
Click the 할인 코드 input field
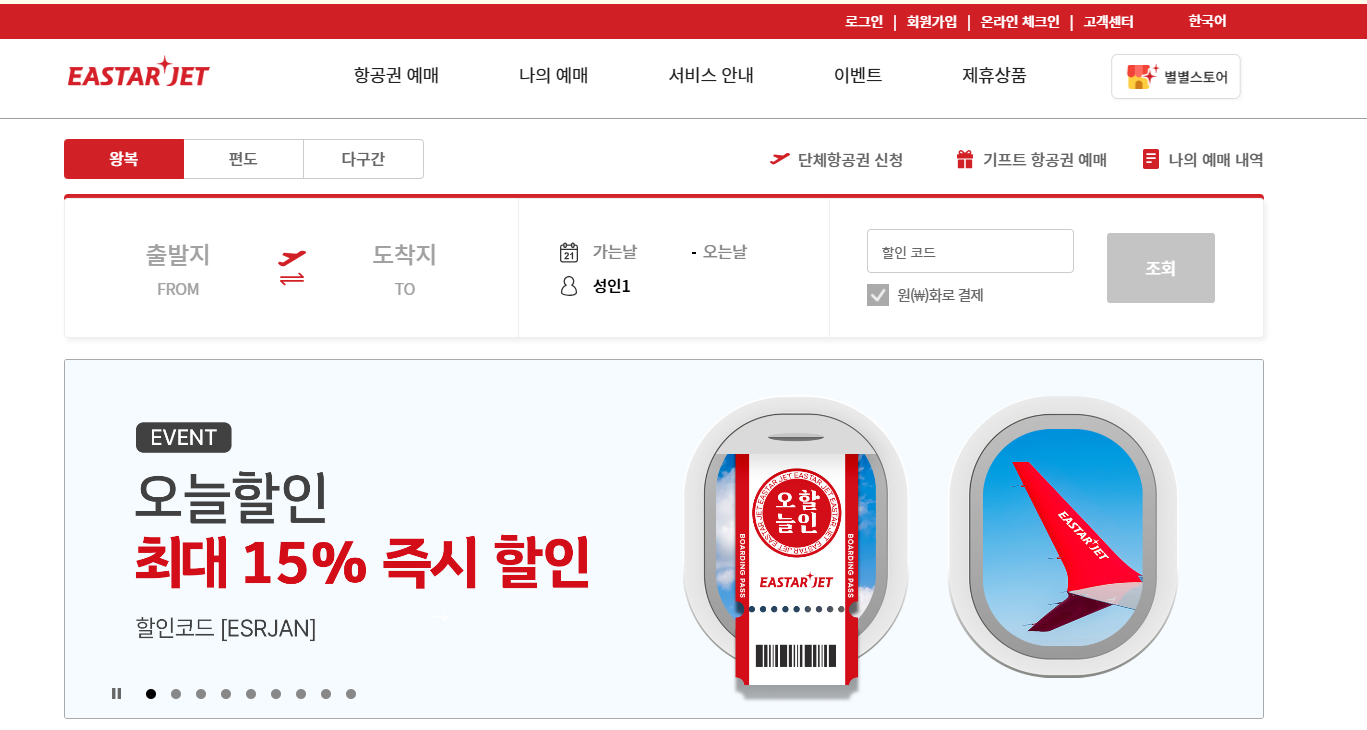pyautogui.click(x=970, y=251)
